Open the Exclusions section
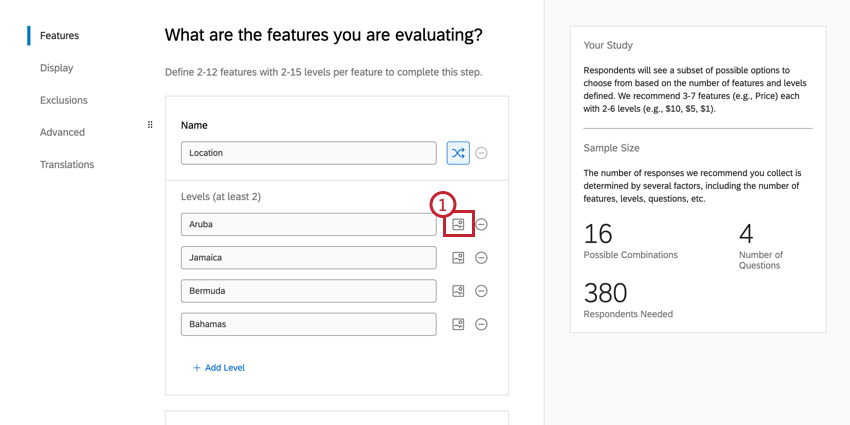Viewport: 850px width, 425px height. click(63, 100)
